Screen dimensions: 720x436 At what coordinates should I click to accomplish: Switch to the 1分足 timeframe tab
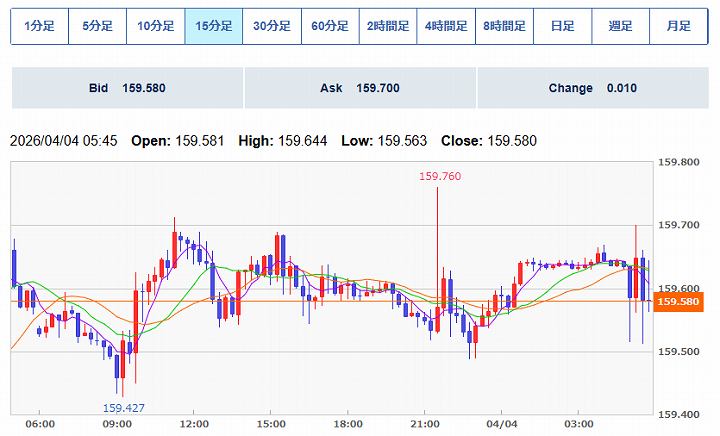click(x=39, y=27)
